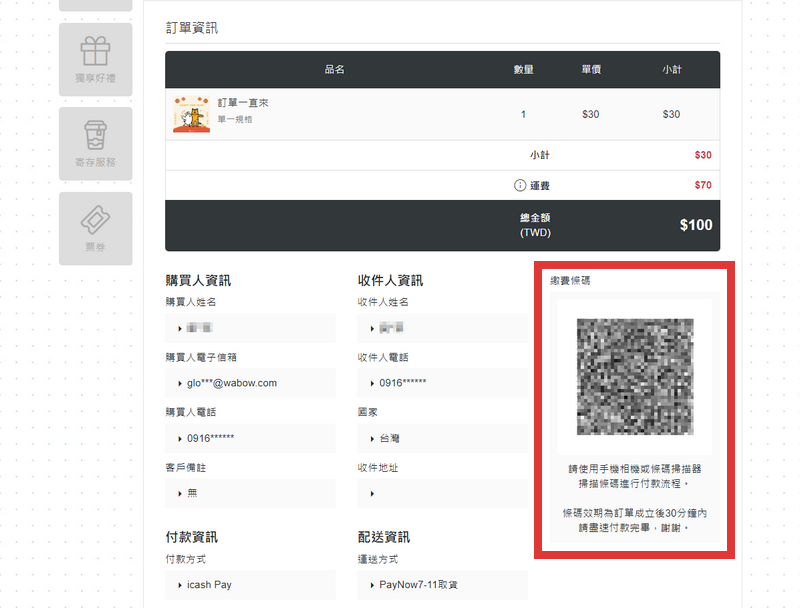Screen dimensions: 800x608
Task: Click the 配送資訊 heading
Action: (x=384, y=537)
